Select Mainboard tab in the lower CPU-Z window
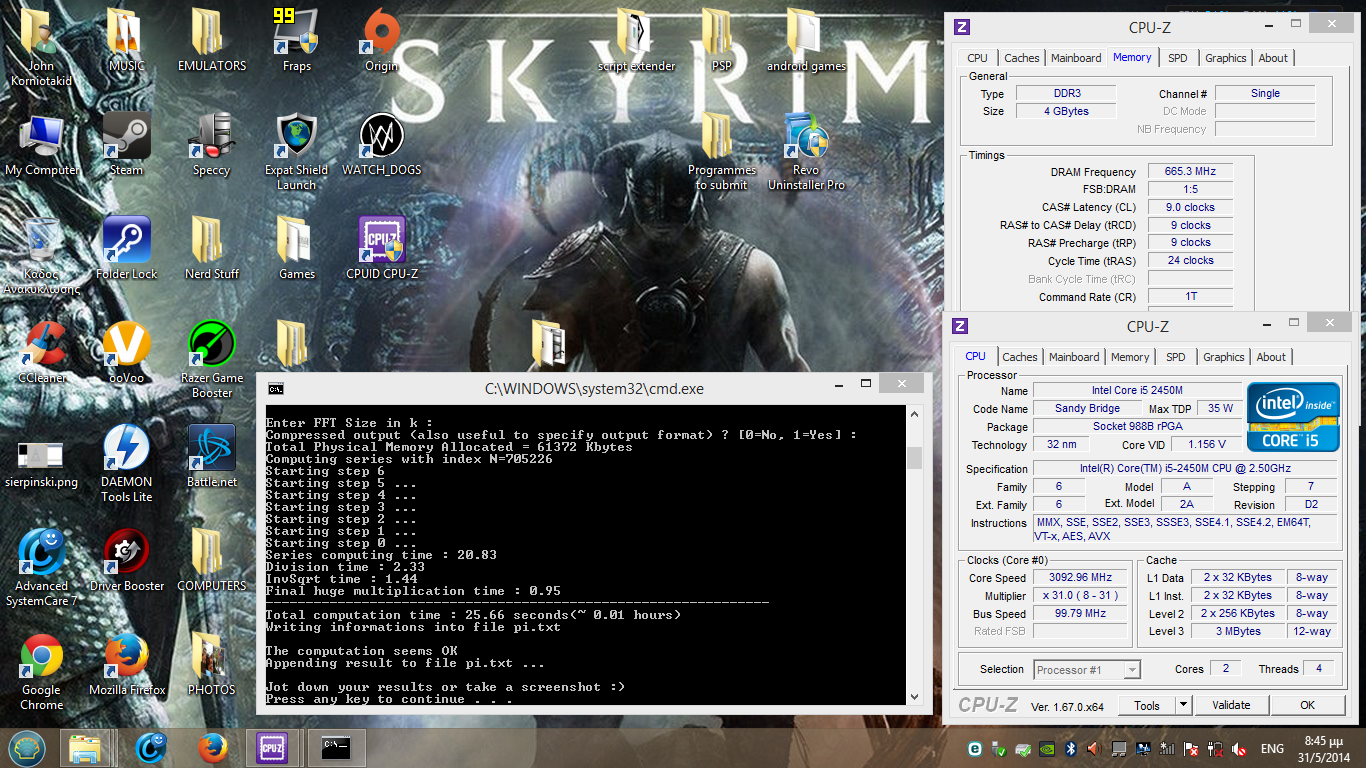1366x768 pixels. pyautogui.click(x=1074, y=357)
